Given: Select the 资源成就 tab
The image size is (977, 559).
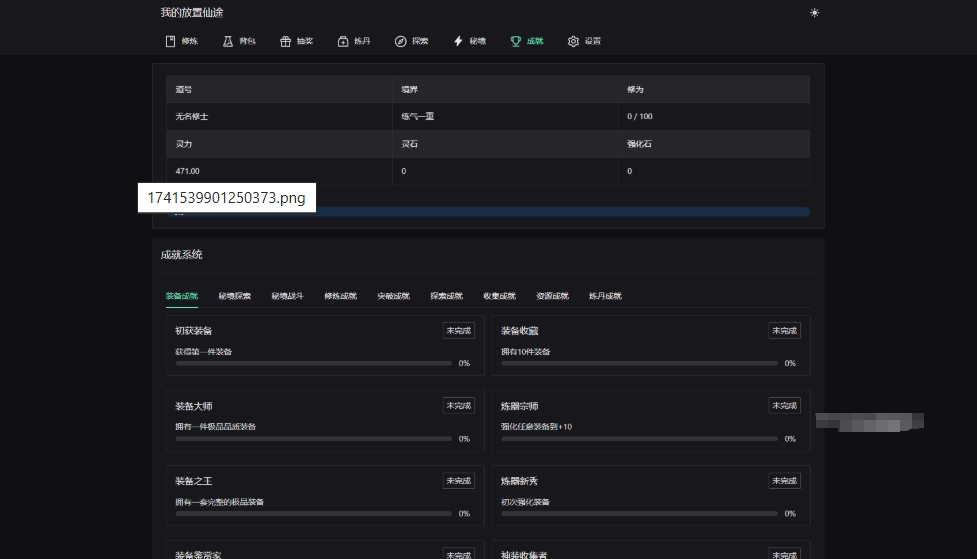Looking at the screenshot, I should pyautogui.click(x=552, y=296).
